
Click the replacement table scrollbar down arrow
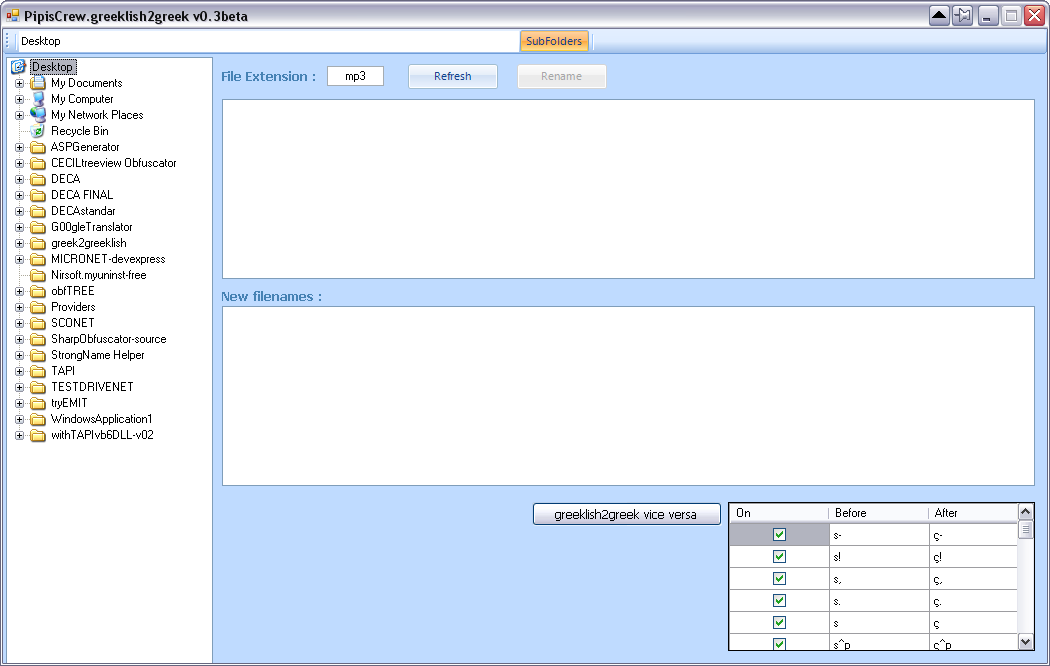tap(1025, 642)
